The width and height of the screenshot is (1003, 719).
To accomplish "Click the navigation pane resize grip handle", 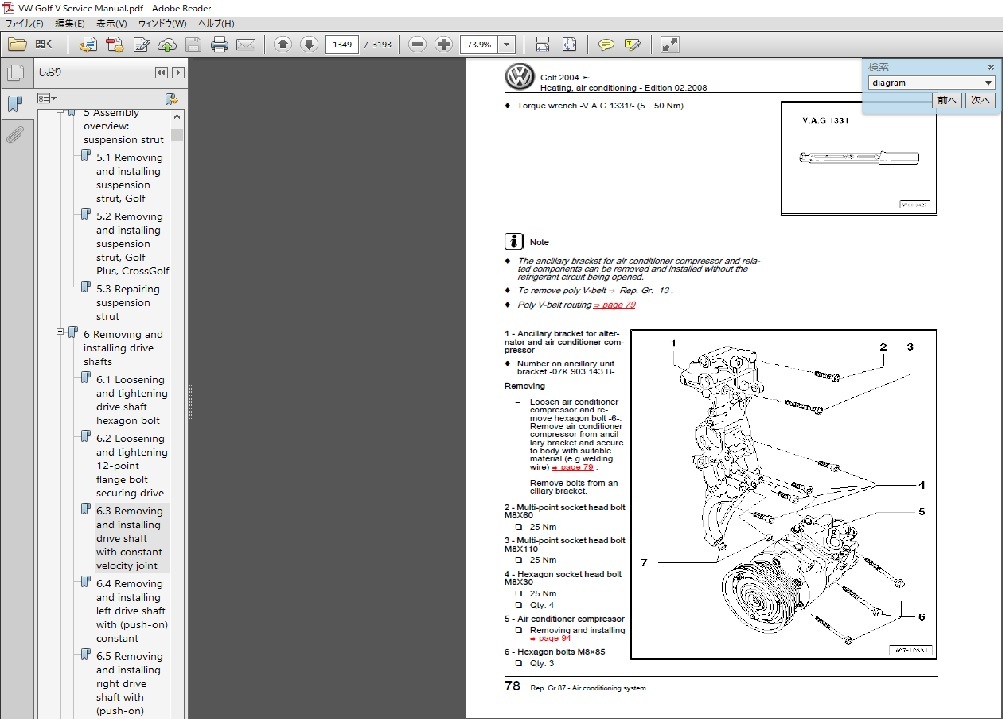I will 190,402.
